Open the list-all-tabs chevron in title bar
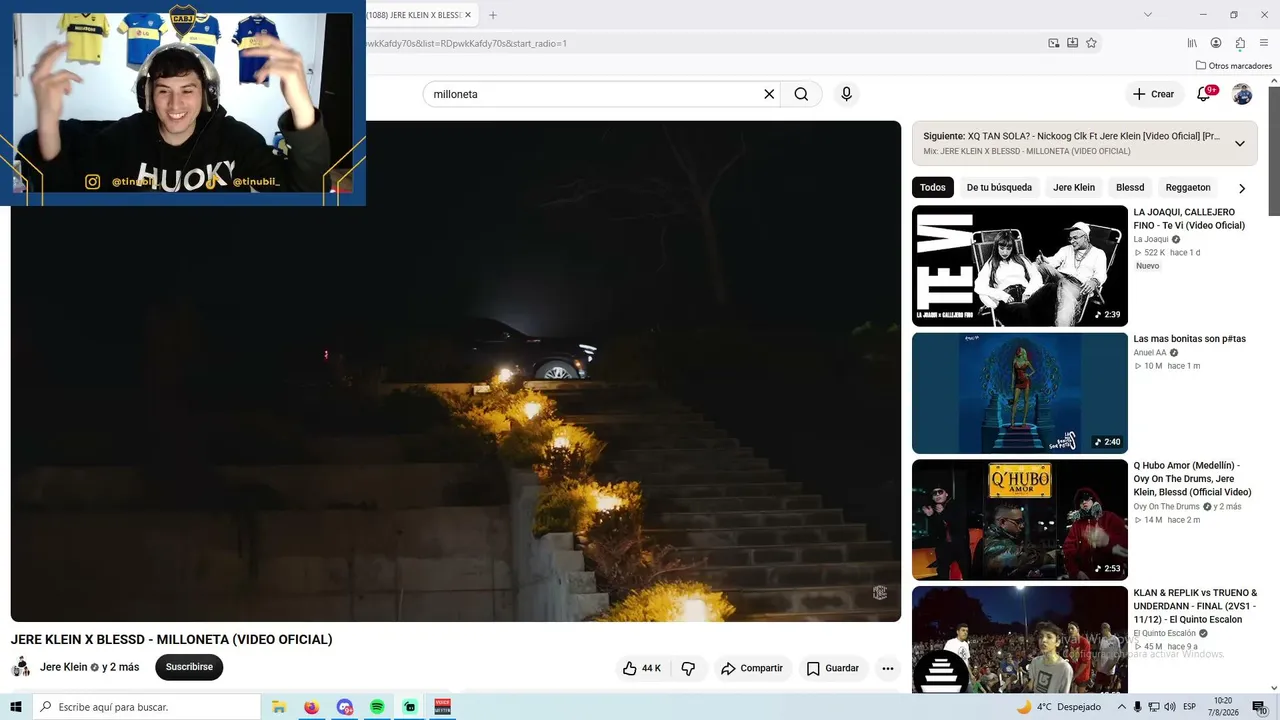Image resolution: width=1280 pixels, height=720 pixels. click(x=1148, y=15)
